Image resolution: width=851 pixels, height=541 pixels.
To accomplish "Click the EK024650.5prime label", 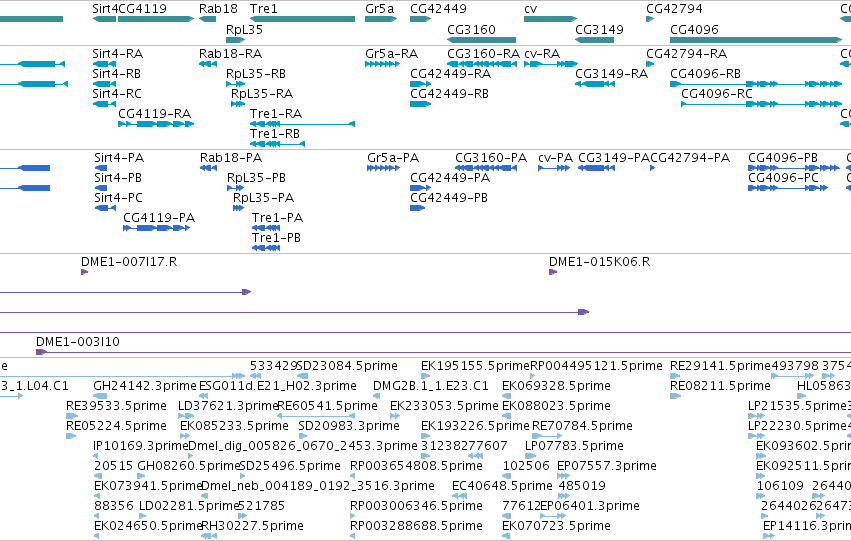I will pos(148,526).
